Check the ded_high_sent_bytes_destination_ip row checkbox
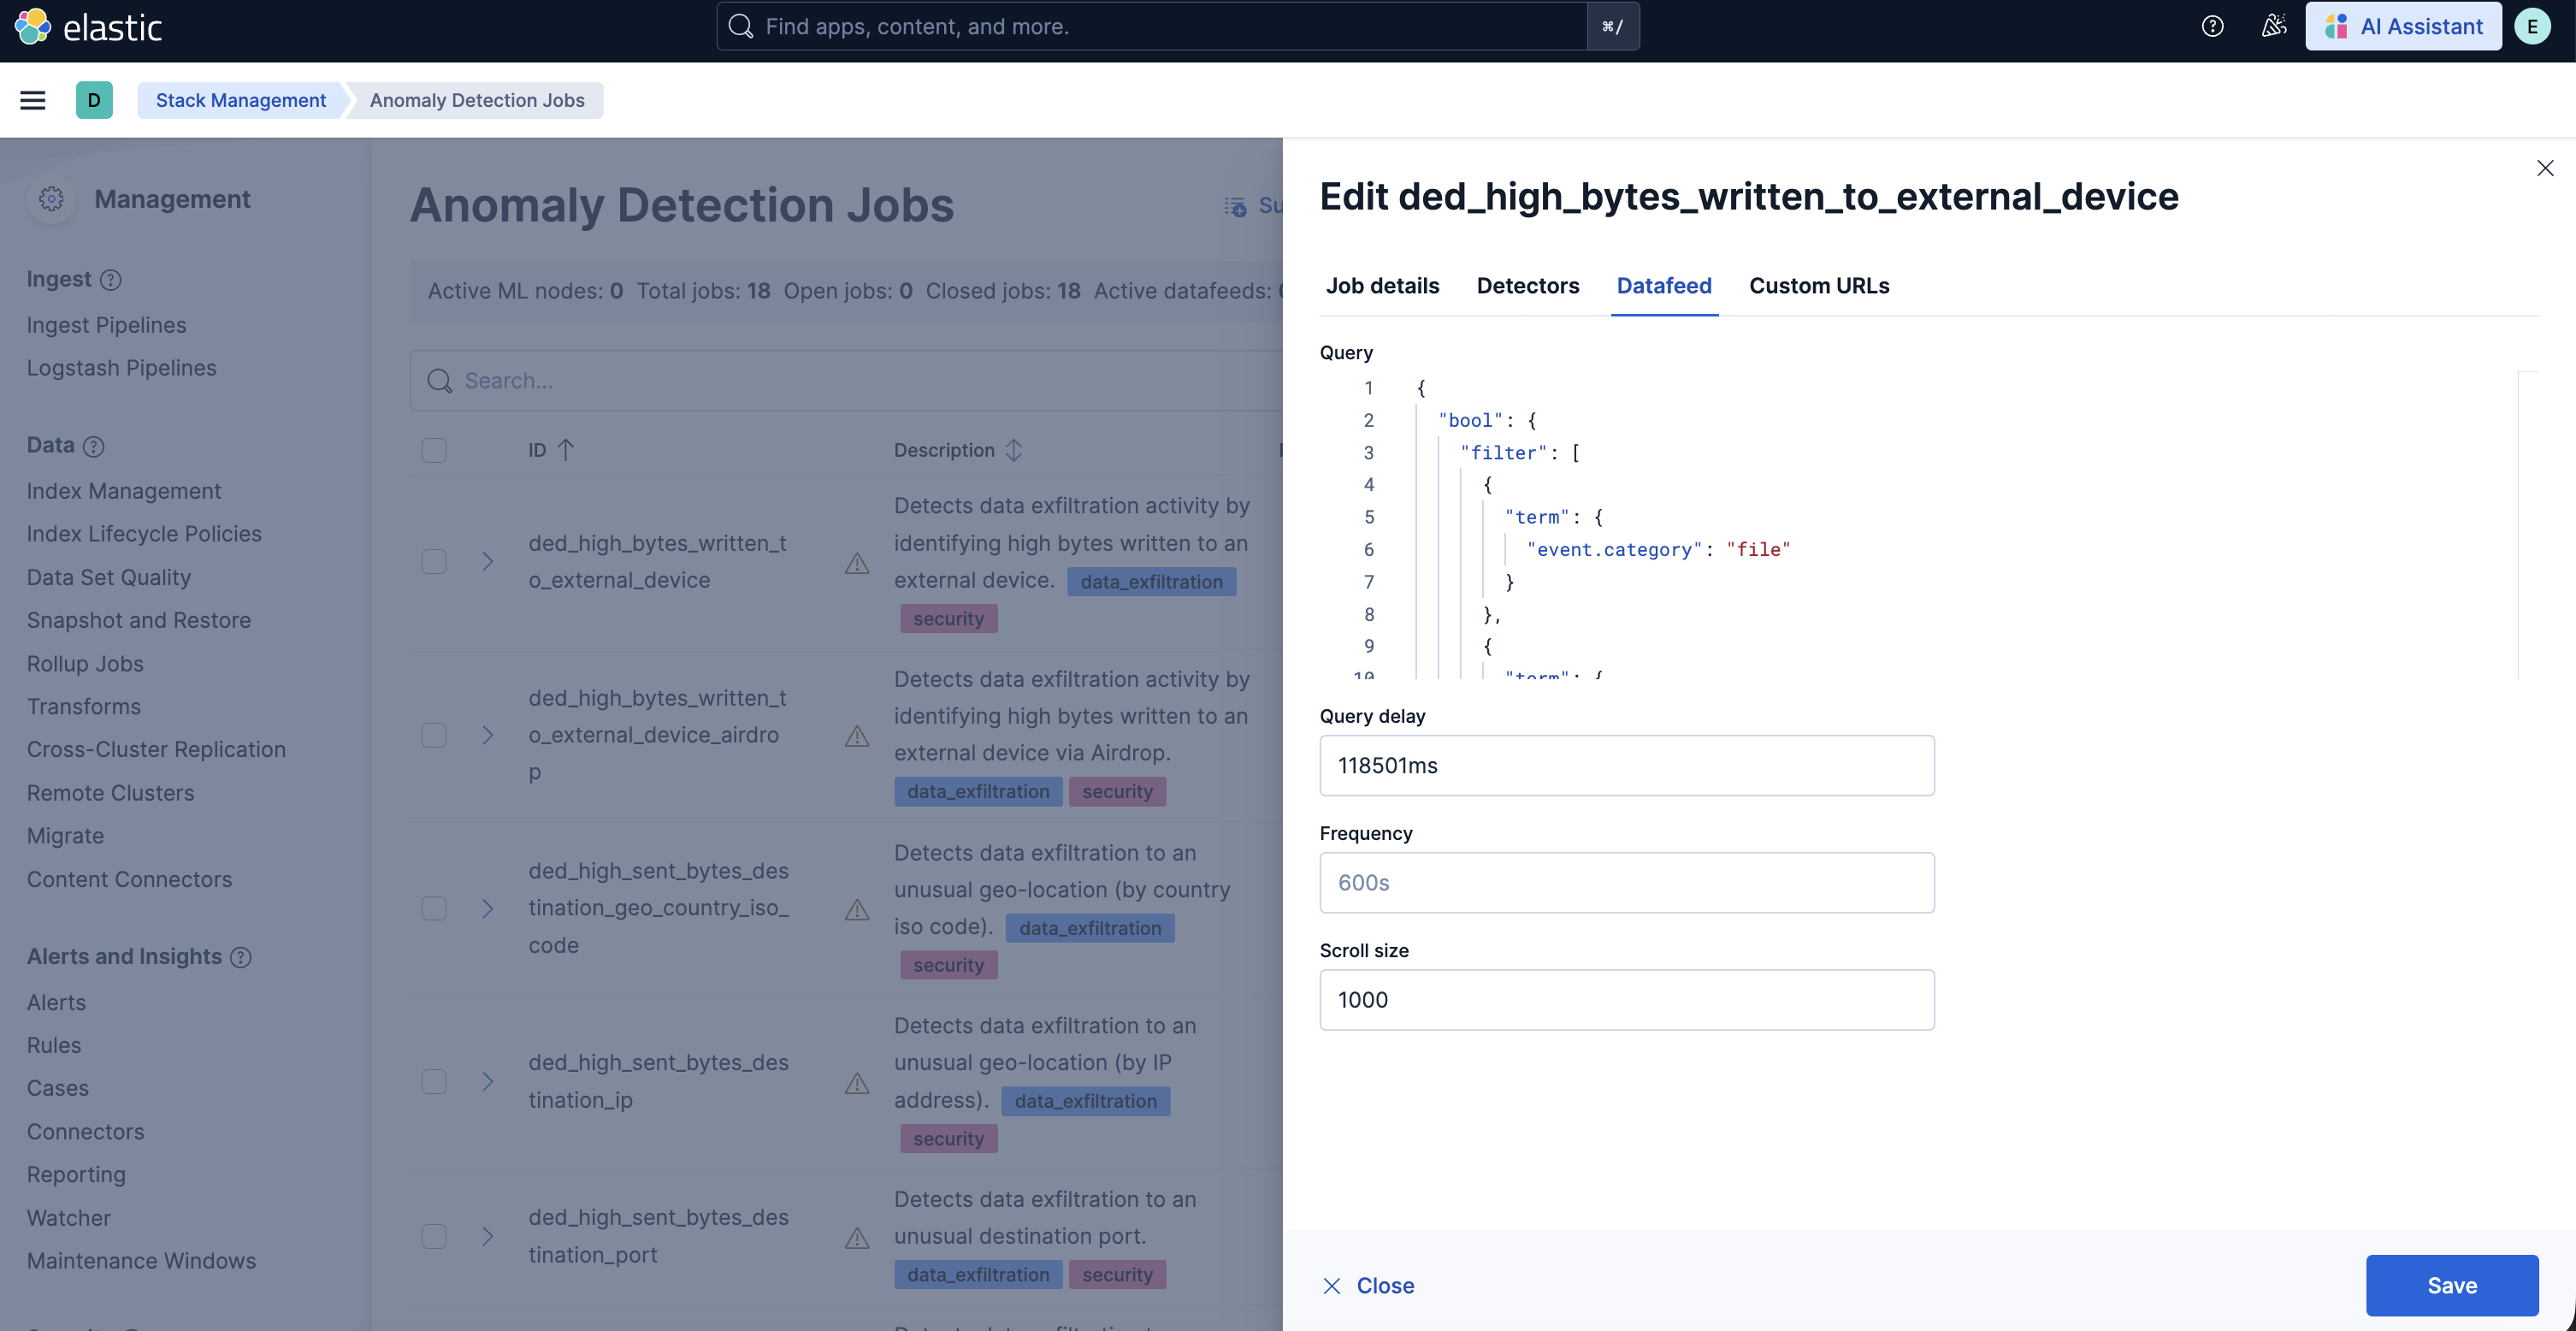This screenshot has height=1331, width=2576. point(434,1081)
